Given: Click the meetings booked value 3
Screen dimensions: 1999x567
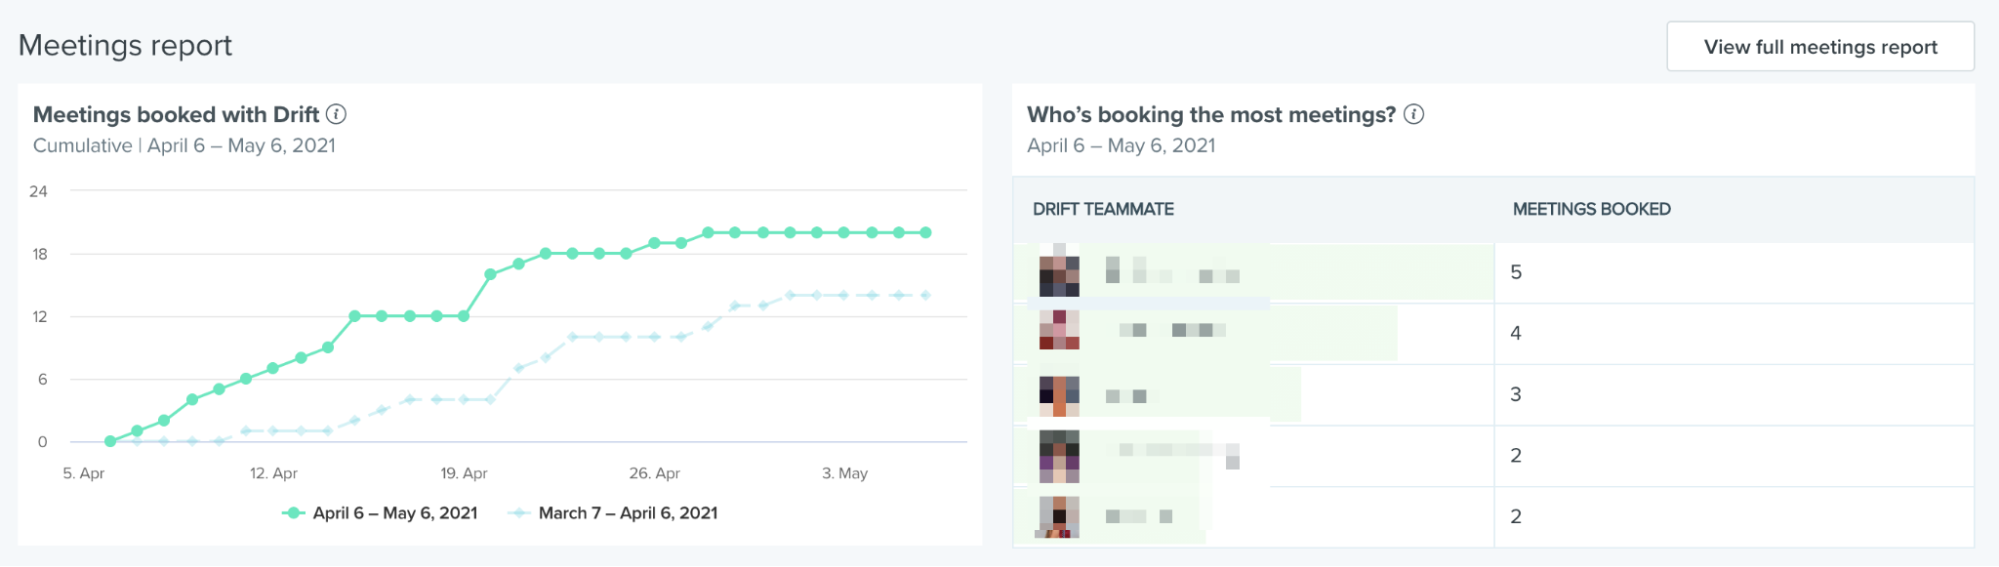Looking at the screenshot, I should pyautogui.click(x=1516, y=394).
